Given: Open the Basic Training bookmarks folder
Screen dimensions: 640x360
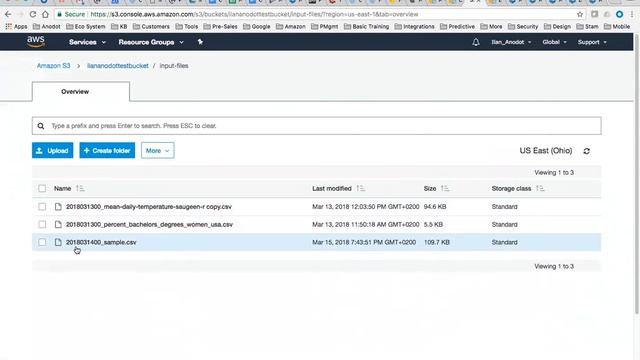Looking at the screenshot, I should [x=366, y=27].
